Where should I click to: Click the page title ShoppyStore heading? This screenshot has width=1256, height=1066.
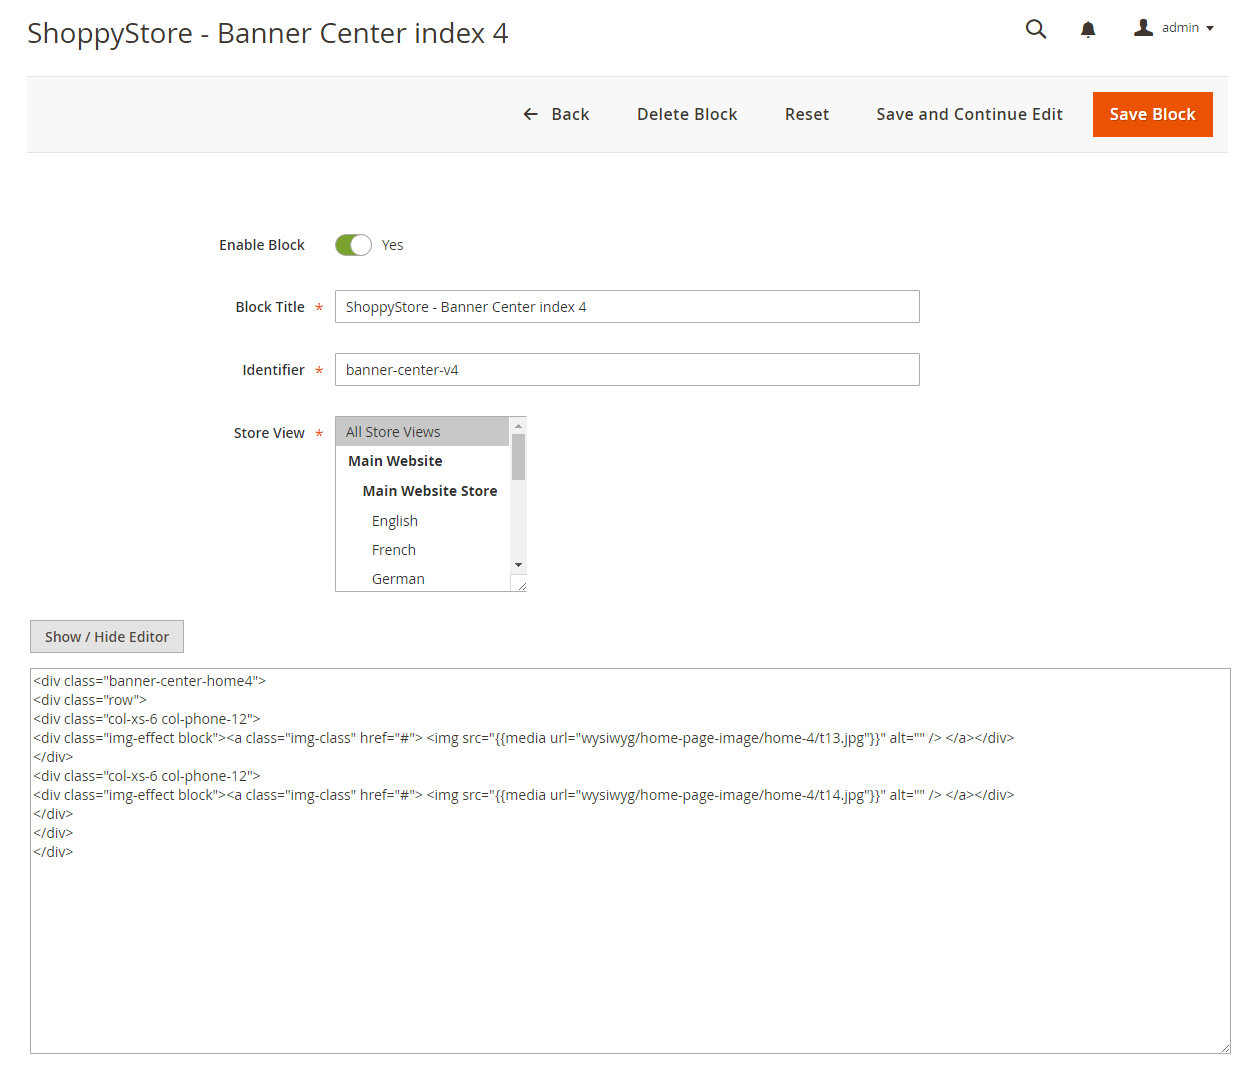[268, 33]
